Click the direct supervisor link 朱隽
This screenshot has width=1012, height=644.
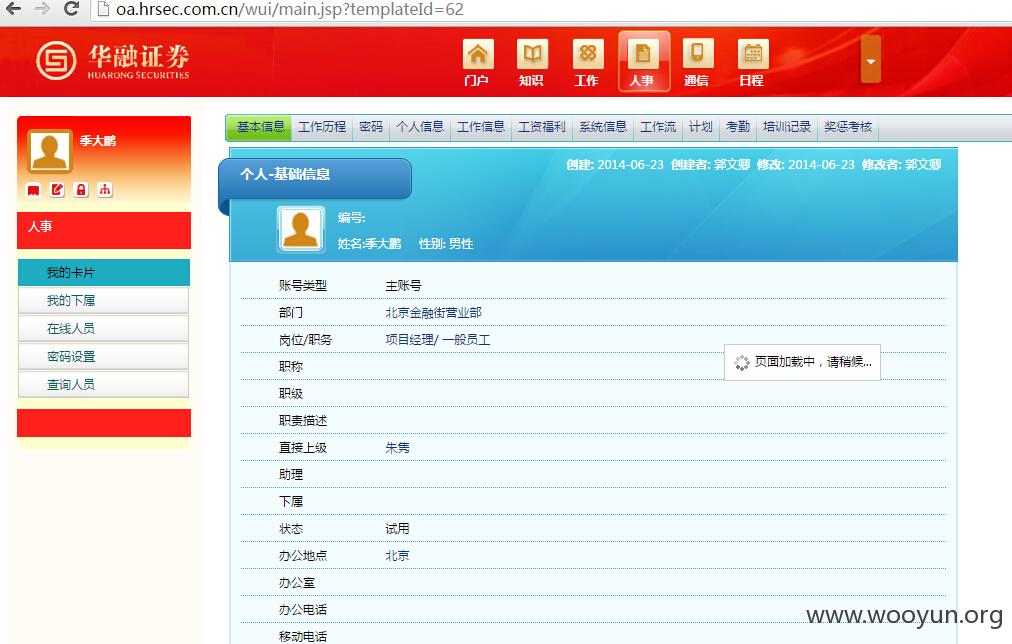(x=398, y=448)
